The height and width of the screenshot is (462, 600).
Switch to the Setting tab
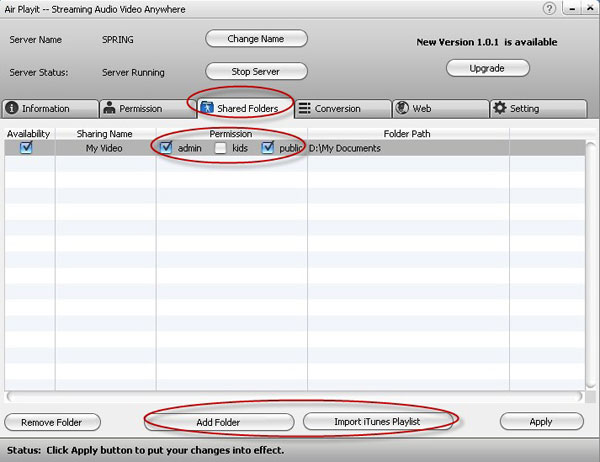coord(538,109)
